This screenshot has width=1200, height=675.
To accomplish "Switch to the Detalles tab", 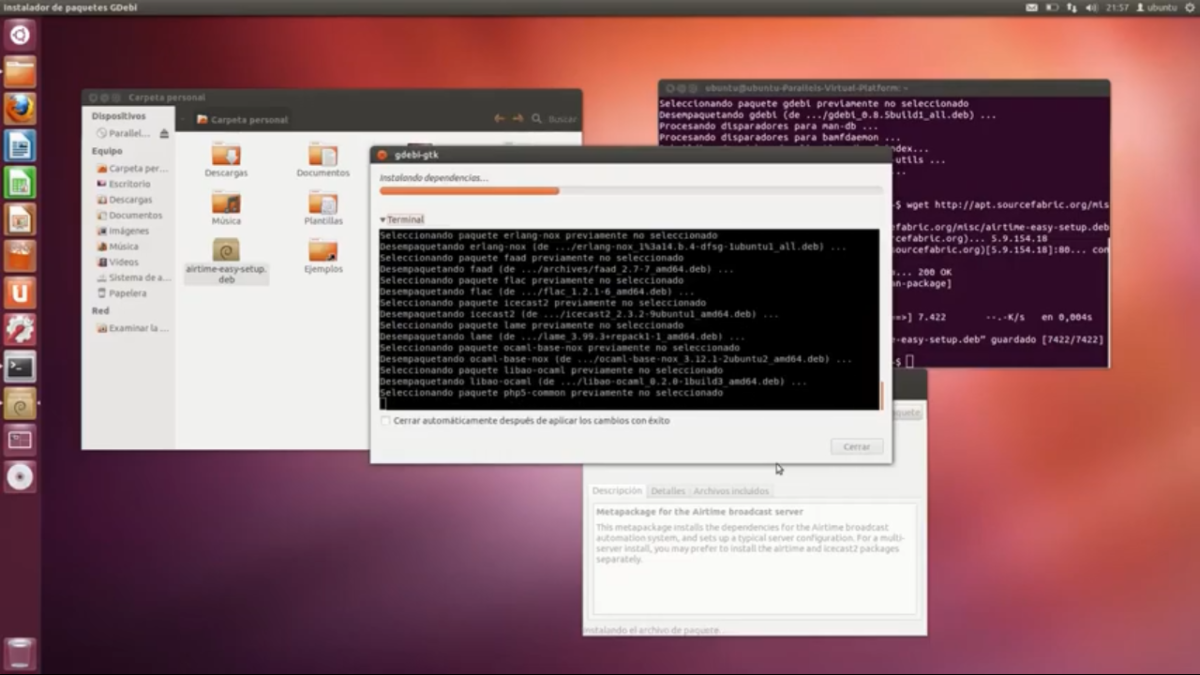I will [x=668, y=491].
